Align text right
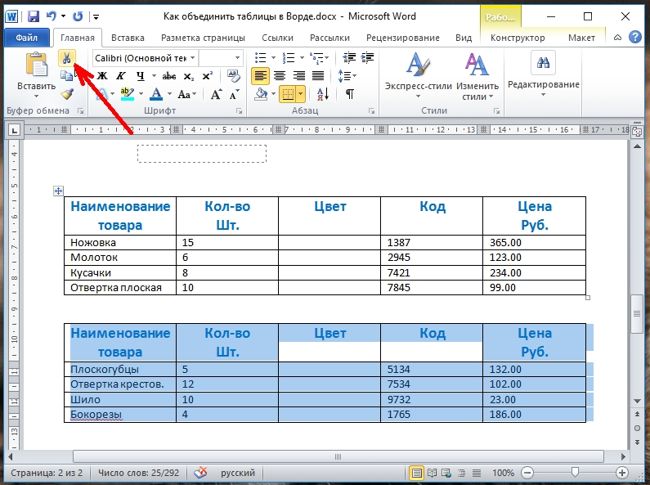The height and width of the screenshot is (485, 650). pos(299,76)
